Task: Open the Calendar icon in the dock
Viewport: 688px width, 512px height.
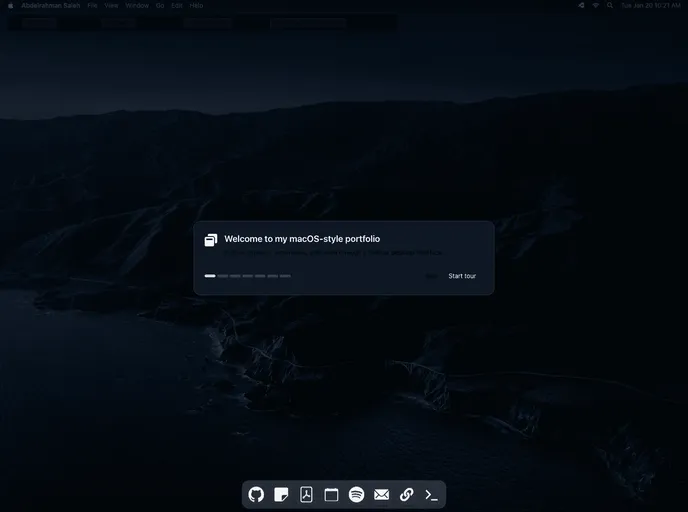Action: 331,495
